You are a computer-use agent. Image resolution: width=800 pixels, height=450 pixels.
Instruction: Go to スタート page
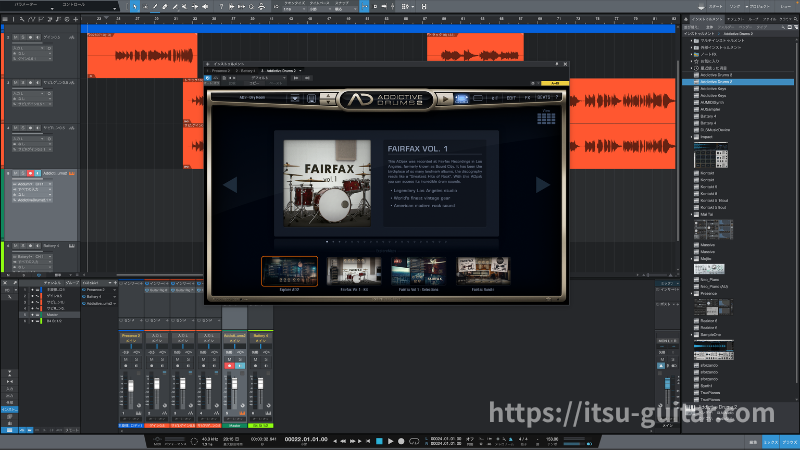coord(716,7)
